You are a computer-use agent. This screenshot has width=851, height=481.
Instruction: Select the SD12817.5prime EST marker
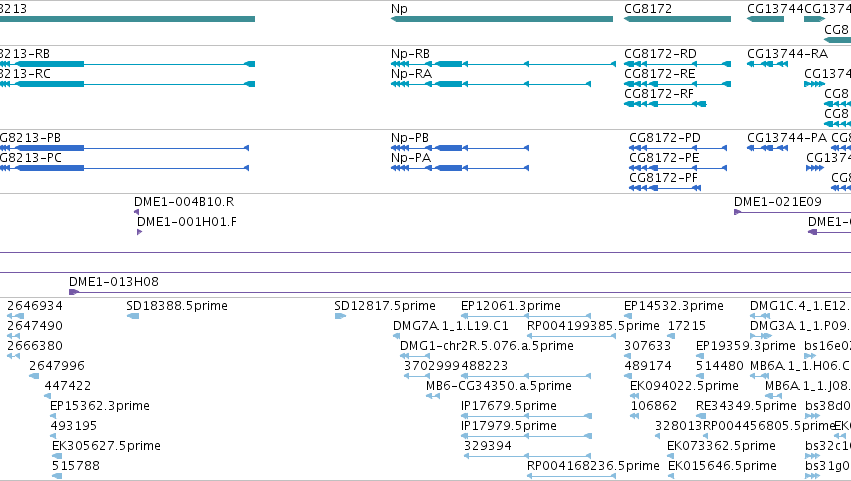tap(340, 316)
